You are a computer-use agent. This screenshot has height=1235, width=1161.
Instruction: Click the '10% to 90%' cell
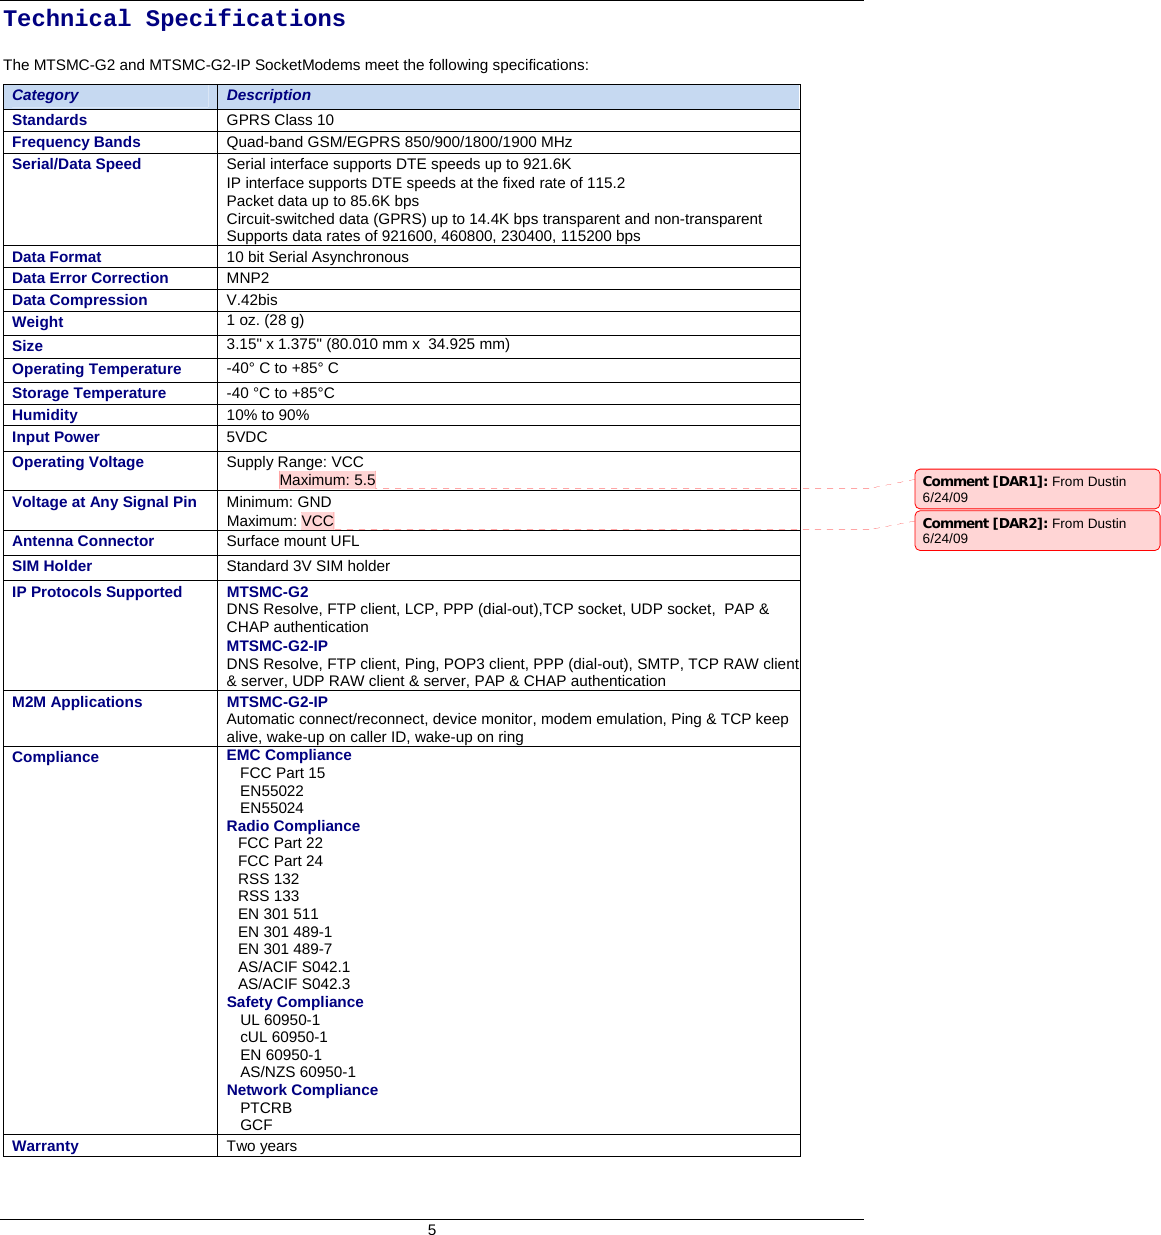point(267,415)
